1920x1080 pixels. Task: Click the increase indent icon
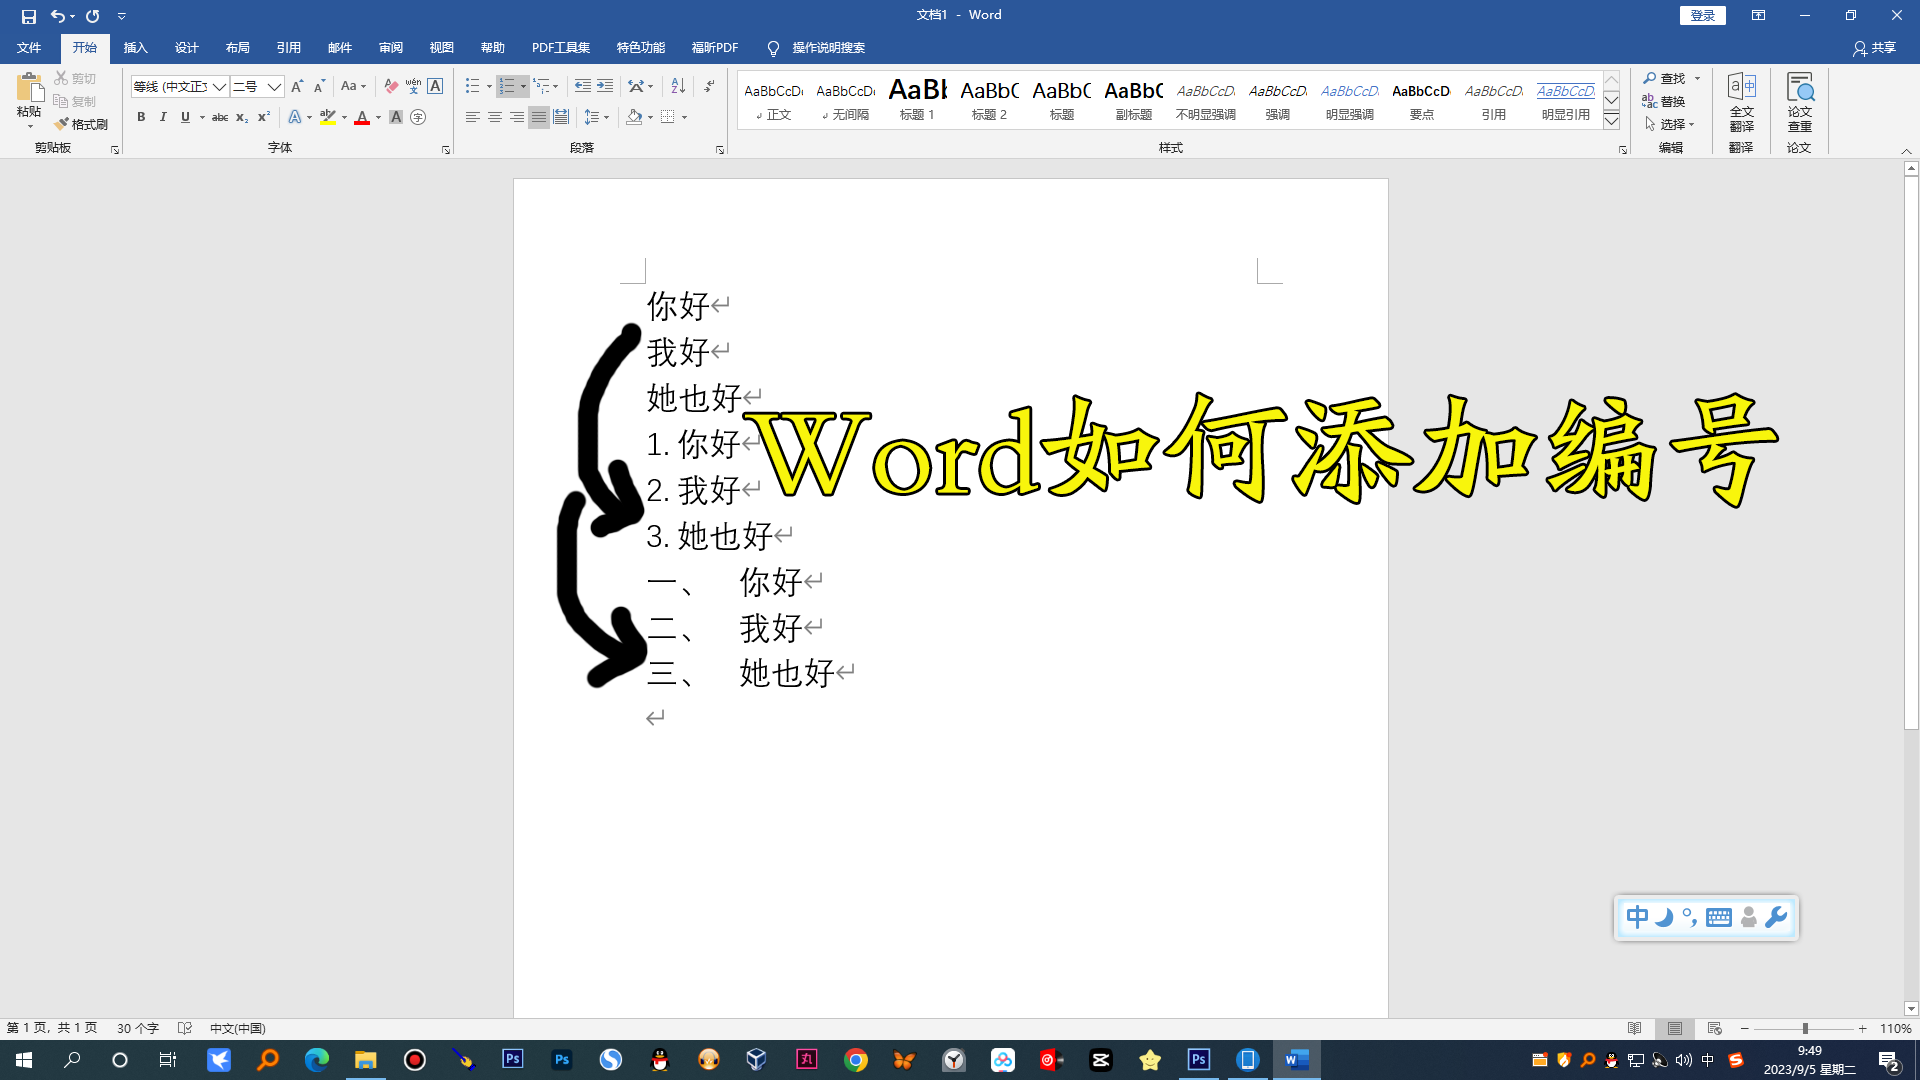tap(605, 86)
